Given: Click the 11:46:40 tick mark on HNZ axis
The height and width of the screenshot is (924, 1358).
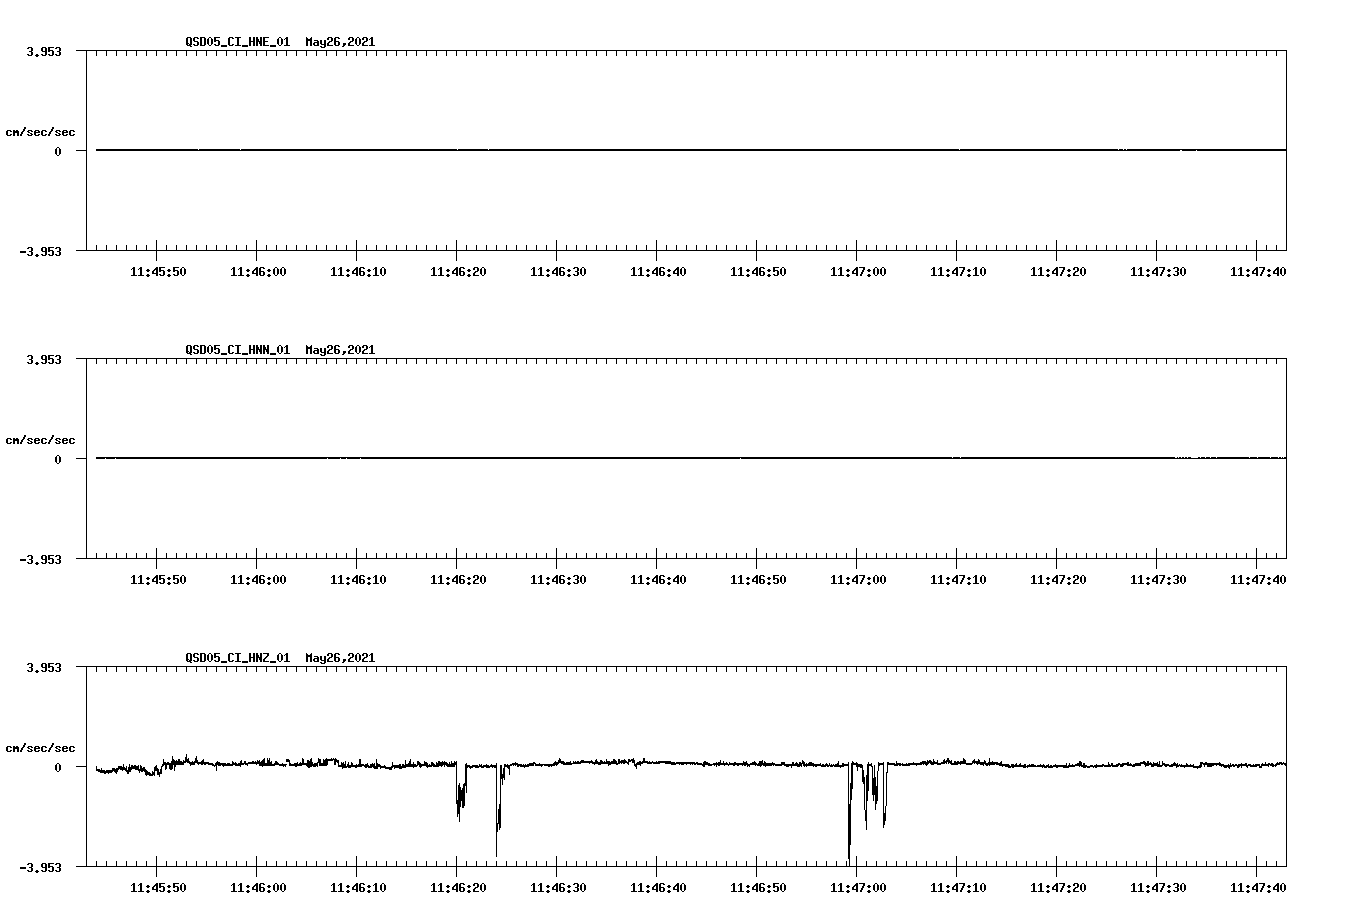Looking at the screenshot, I should (658, 866).
